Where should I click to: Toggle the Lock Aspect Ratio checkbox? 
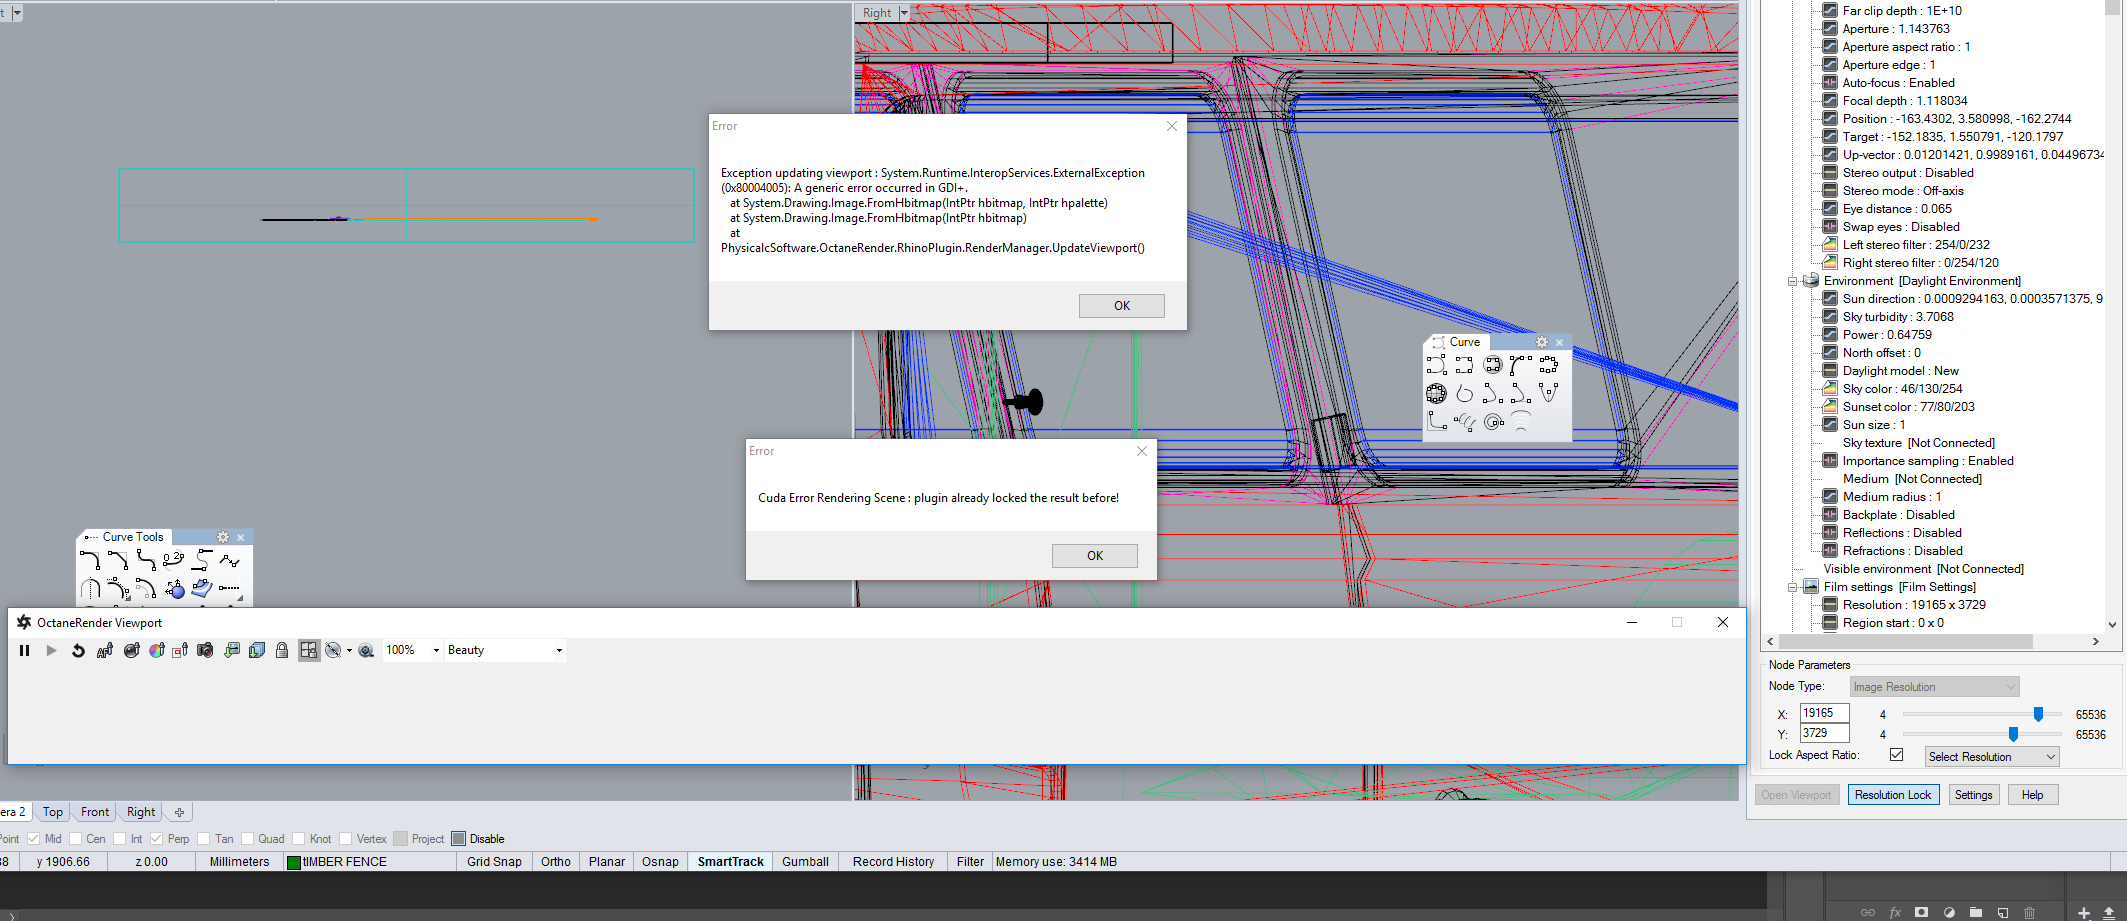click(x=1896, y=755)
